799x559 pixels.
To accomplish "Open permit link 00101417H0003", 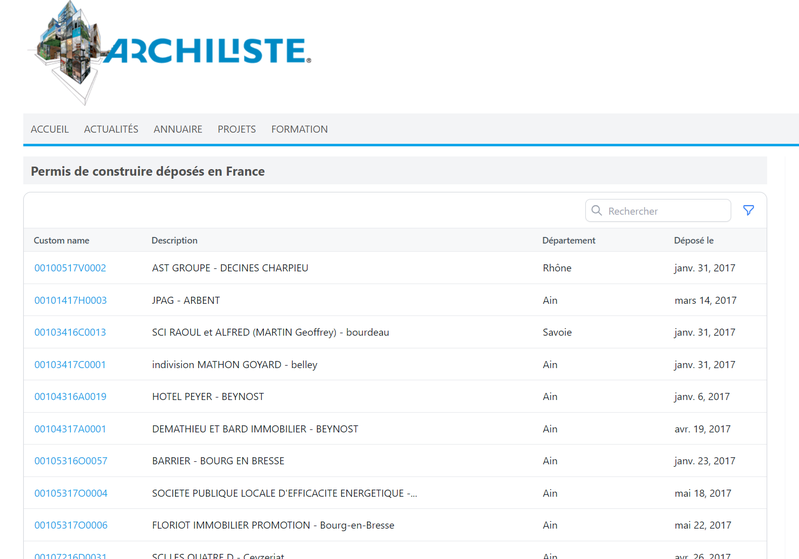I will (x=70, y=301).
